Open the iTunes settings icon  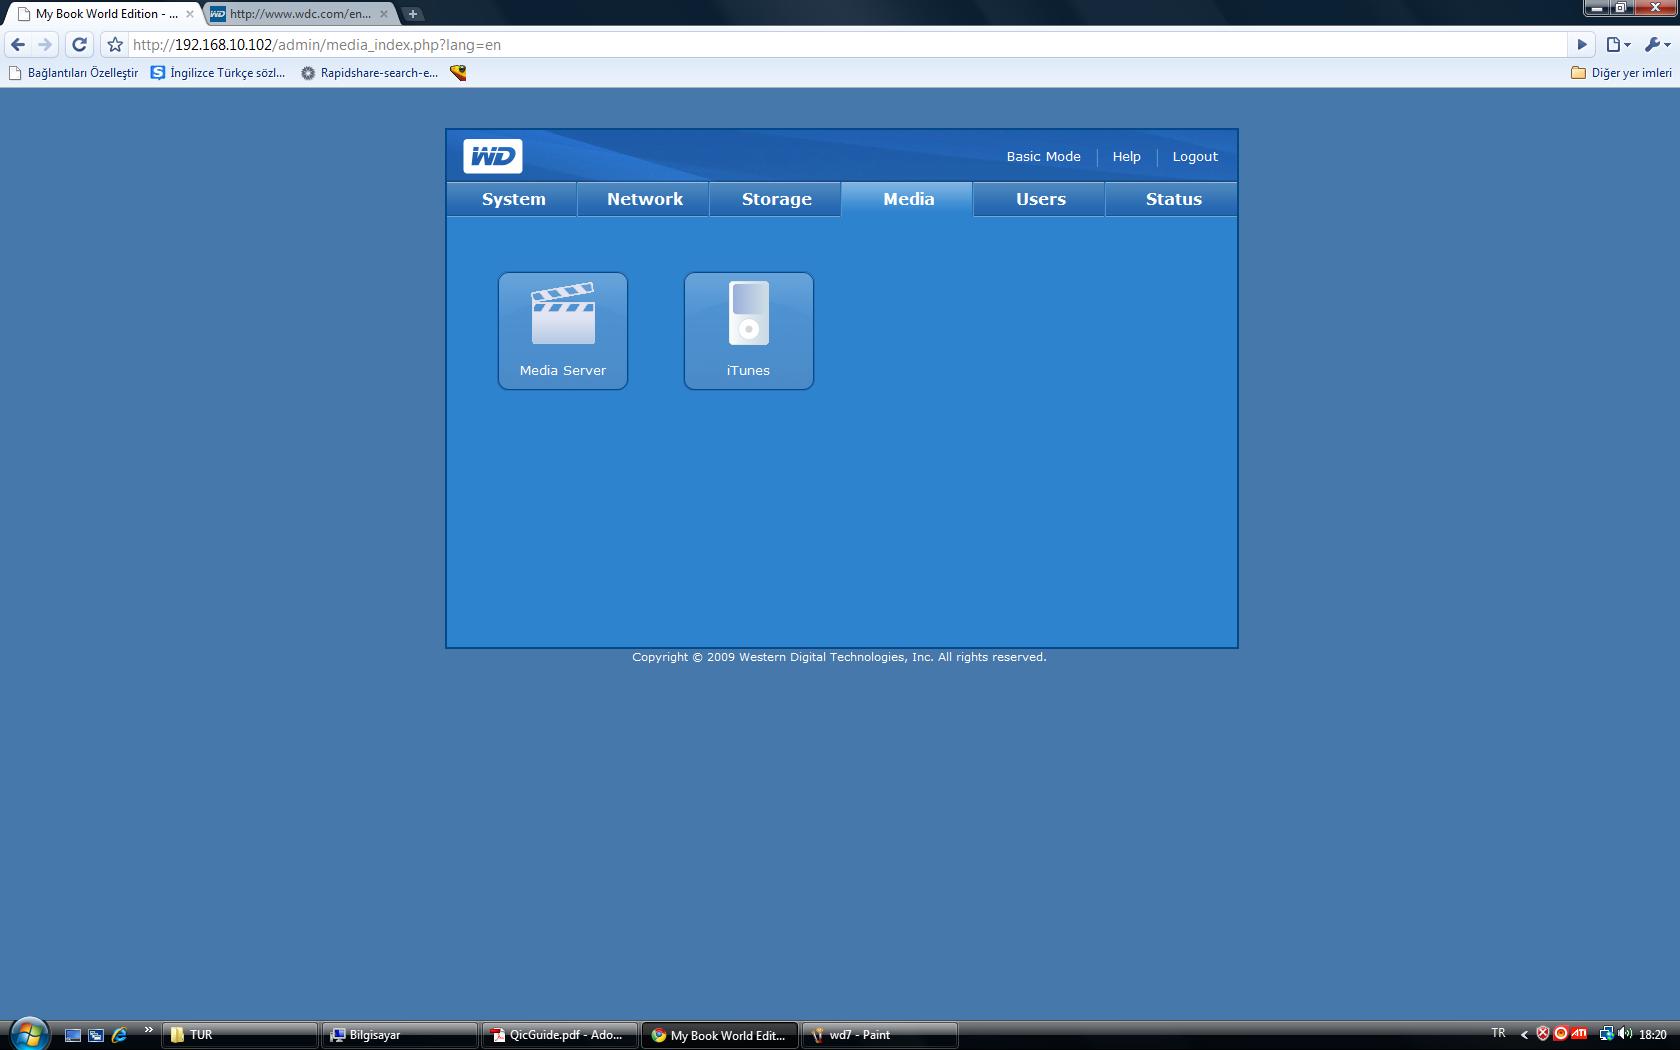point(749,331)
